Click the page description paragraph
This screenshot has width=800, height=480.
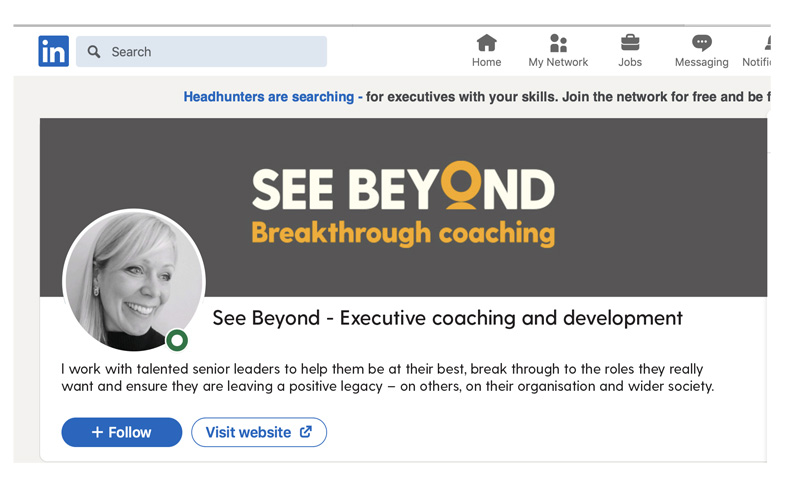coord(388,377)
